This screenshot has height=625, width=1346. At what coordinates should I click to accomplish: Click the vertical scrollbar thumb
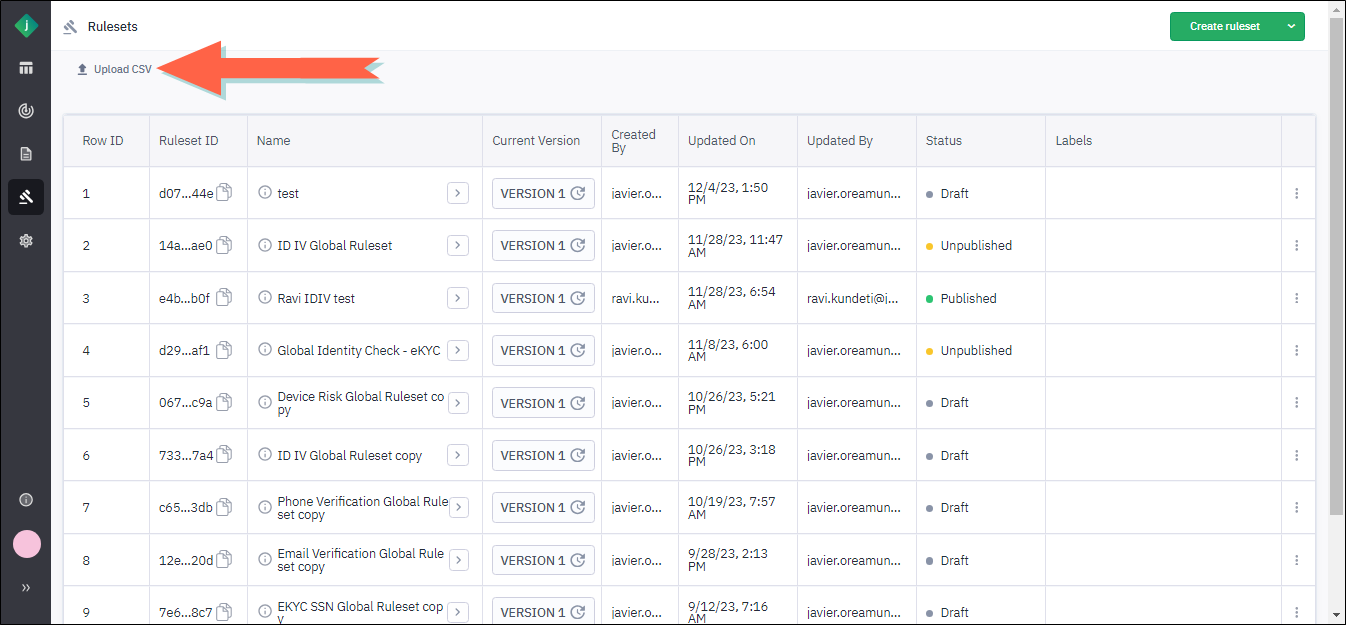coord(1337,266)
